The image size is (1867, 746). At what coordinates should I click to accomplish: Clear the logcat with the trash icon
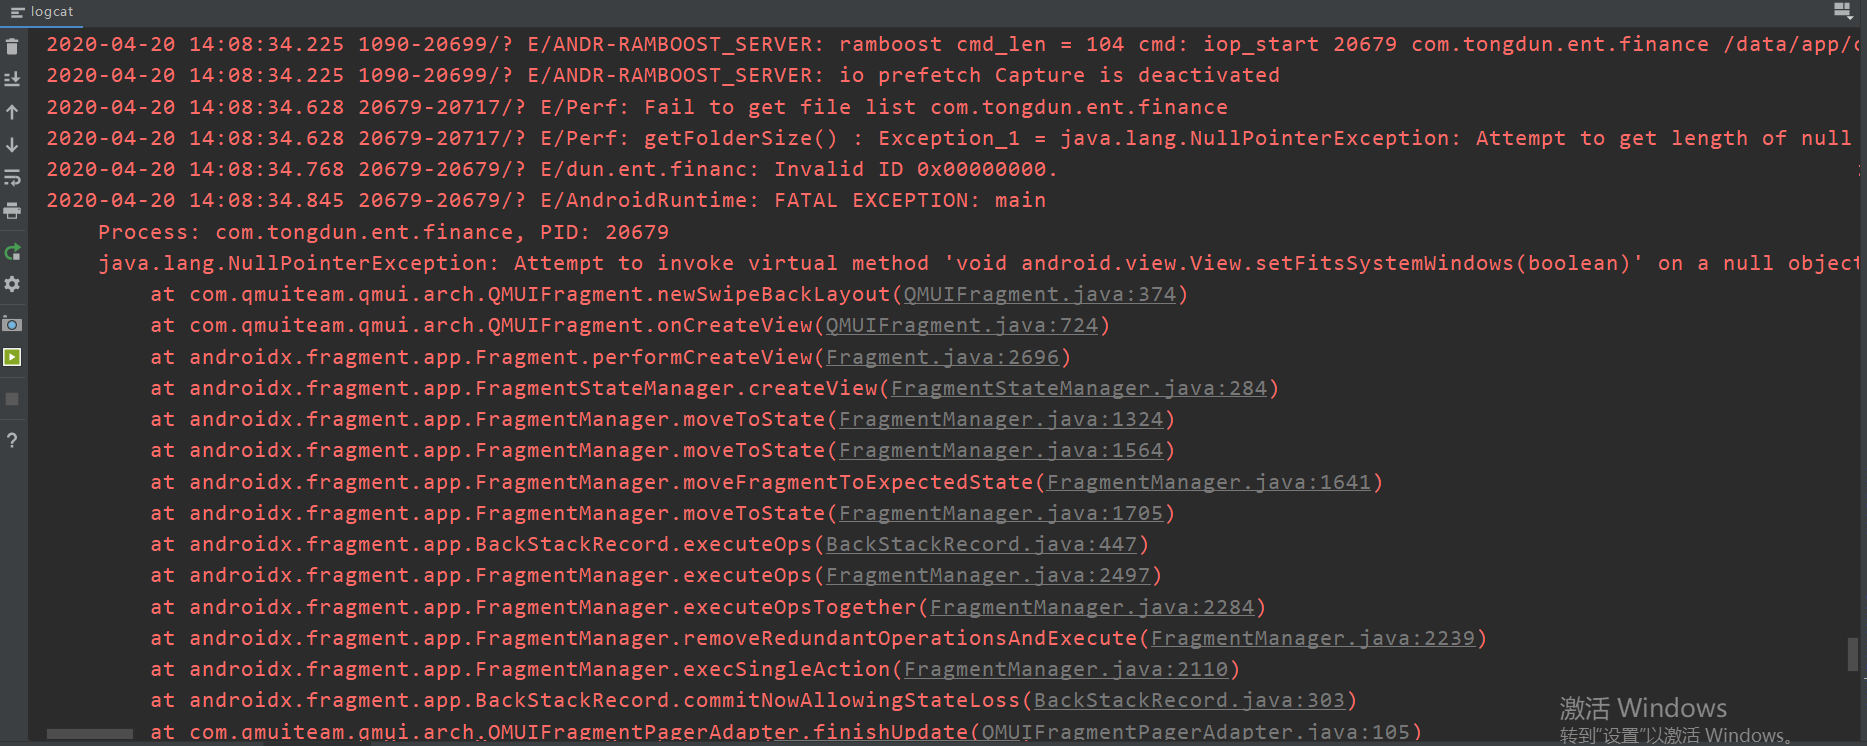click(x=13, y=45)
